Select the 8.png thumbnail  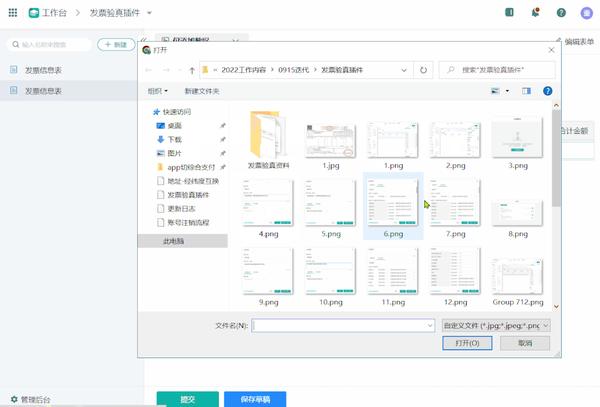(x=518, y=216)
